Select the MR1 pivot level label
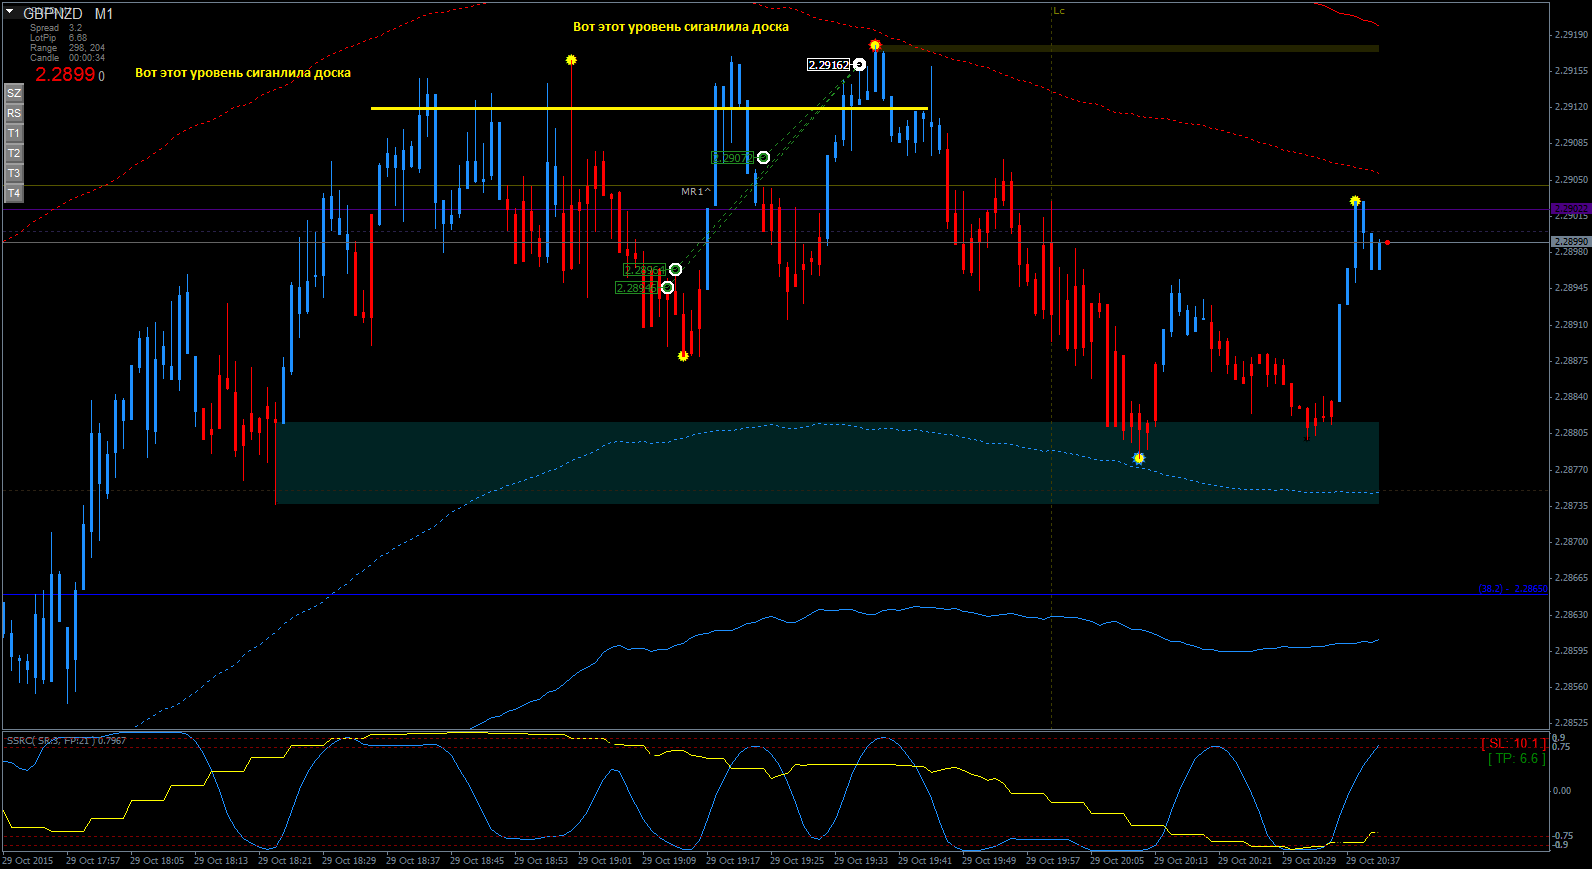 point(696,191)
